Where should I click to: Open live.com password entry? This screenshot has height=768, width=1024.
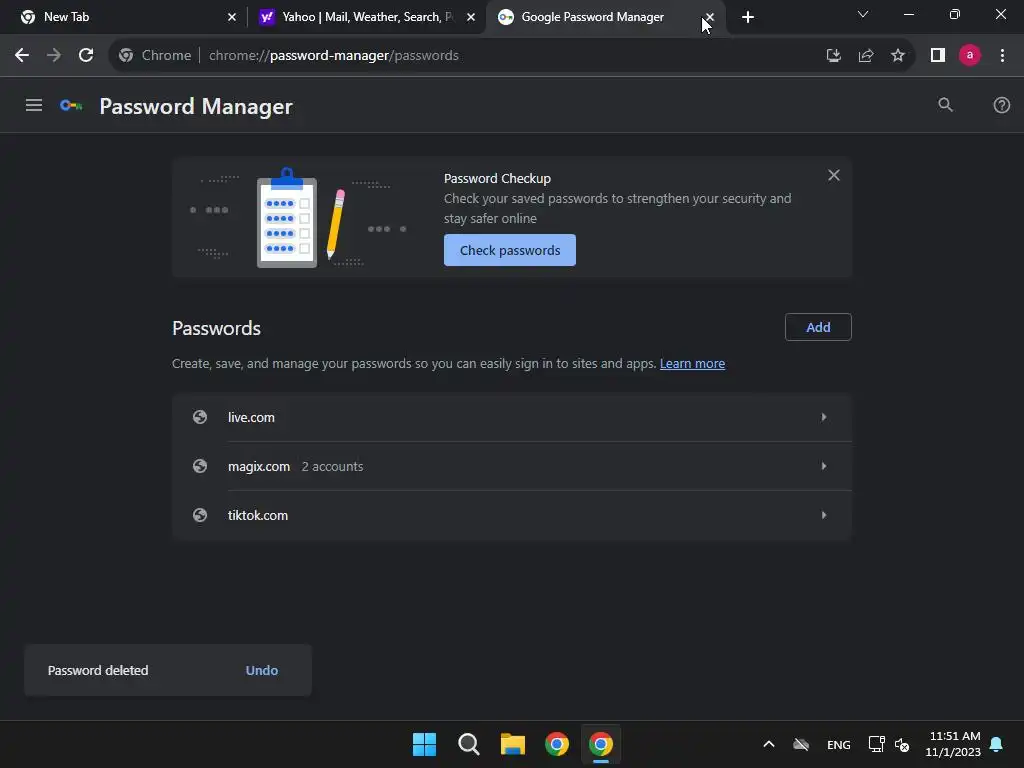[512, 417]
